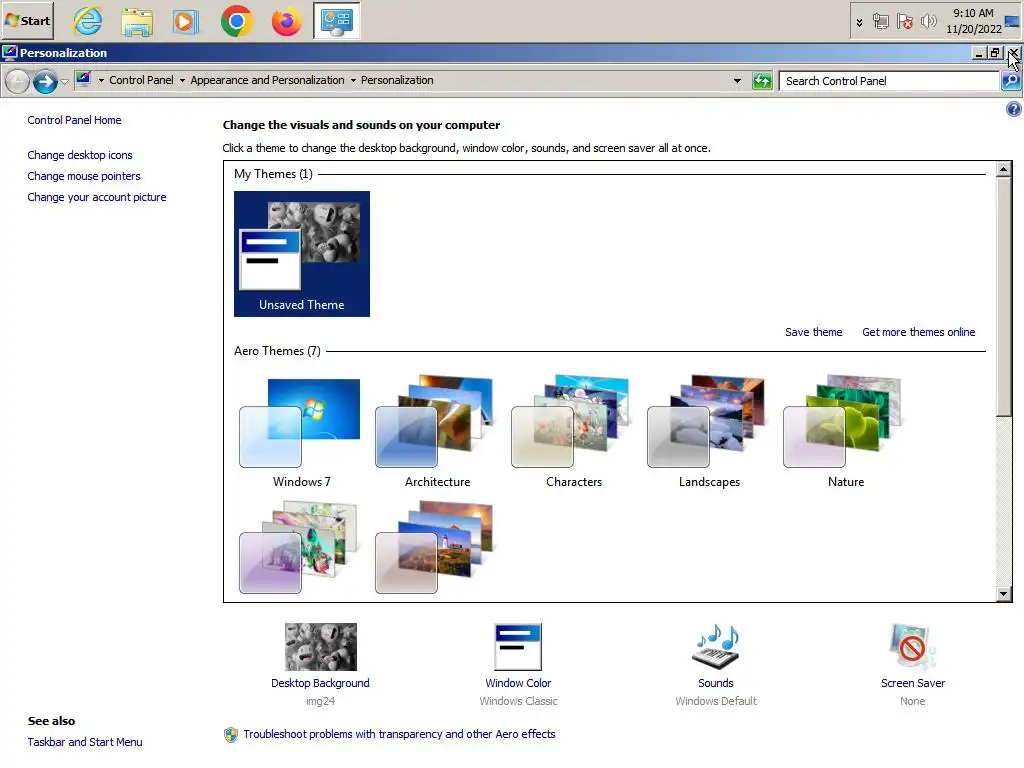This screenshot has height=768, width=1024.
Task: Select the Personalization breadcrumb
Action: point(397,80)
